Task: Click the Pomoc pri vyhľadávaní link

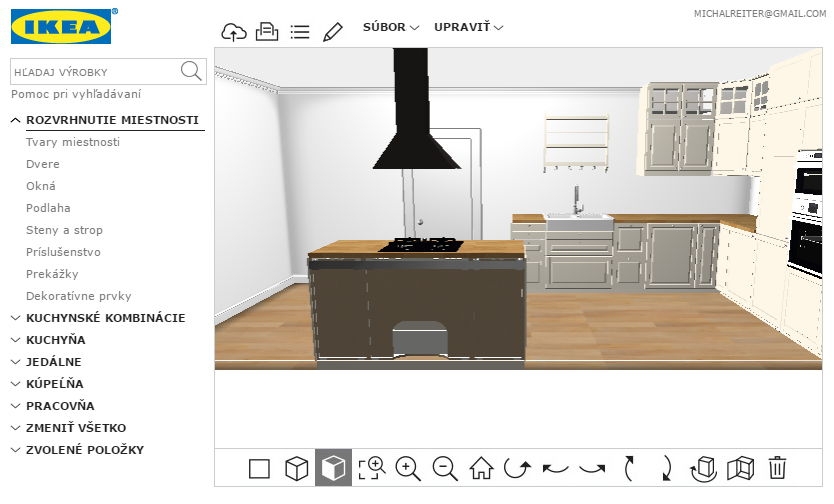Action: pos(76,94)
